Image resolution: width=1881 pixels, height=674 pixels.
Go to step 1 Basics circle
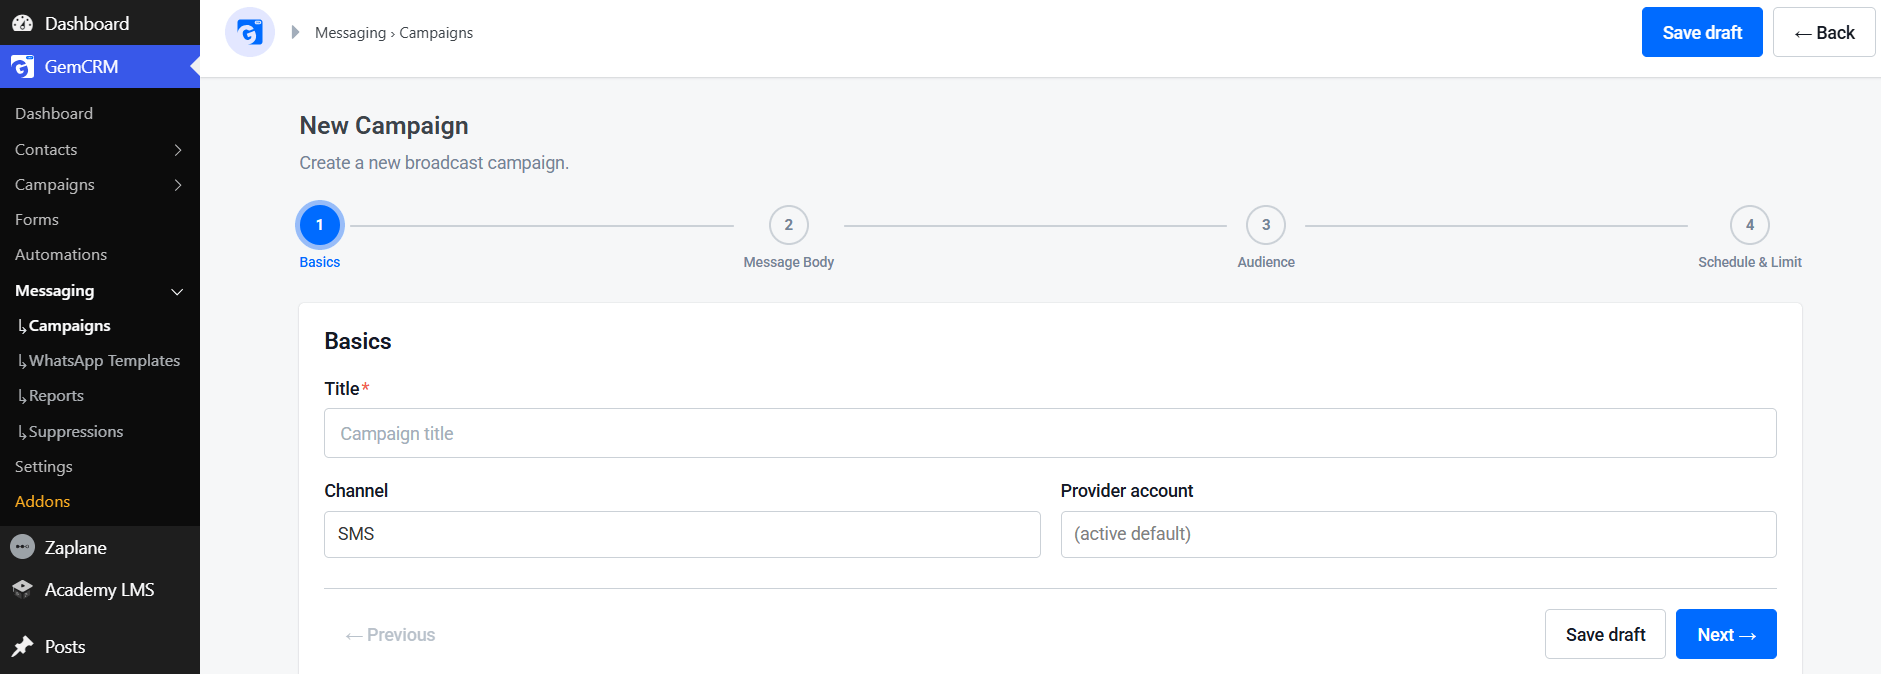coord(320,225)
